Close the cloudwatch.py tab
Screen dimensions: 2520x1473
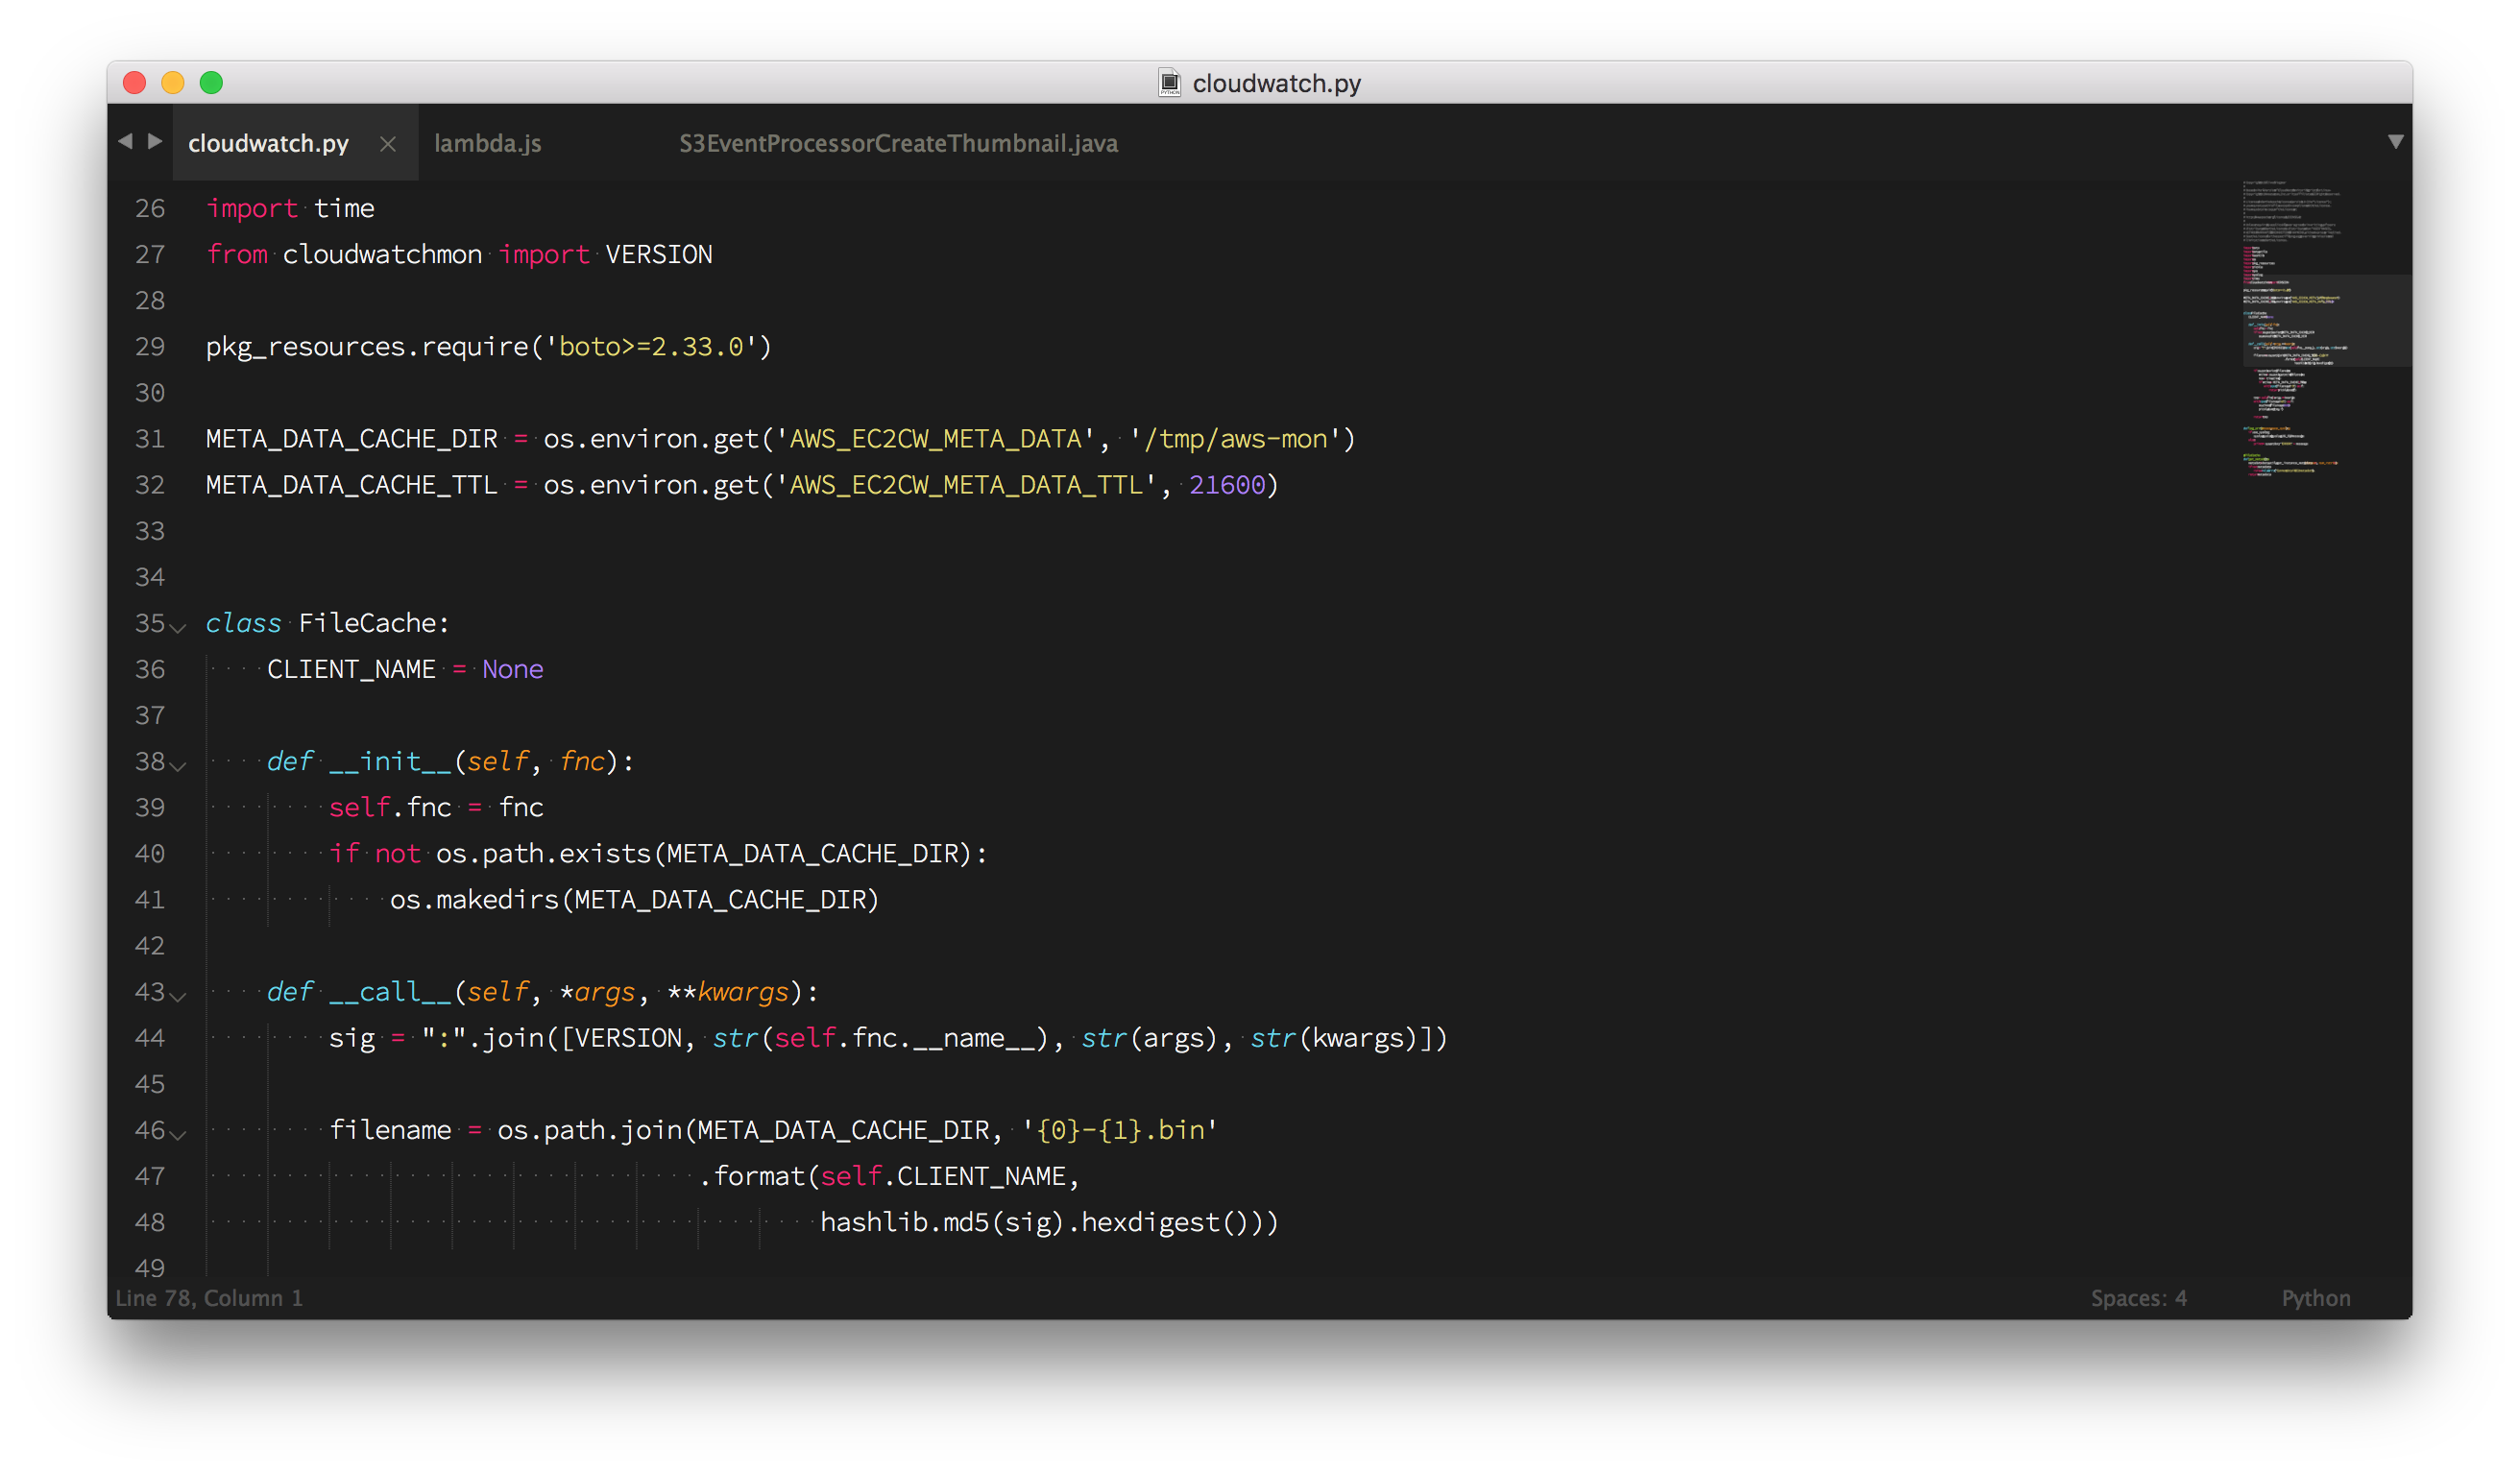click(x=388, y=144)
